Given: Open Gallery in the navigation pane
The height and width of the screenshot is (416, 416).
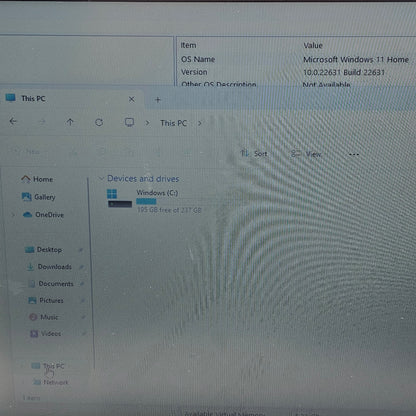Looking at the screenshot, I should click(x=45, y=197).
